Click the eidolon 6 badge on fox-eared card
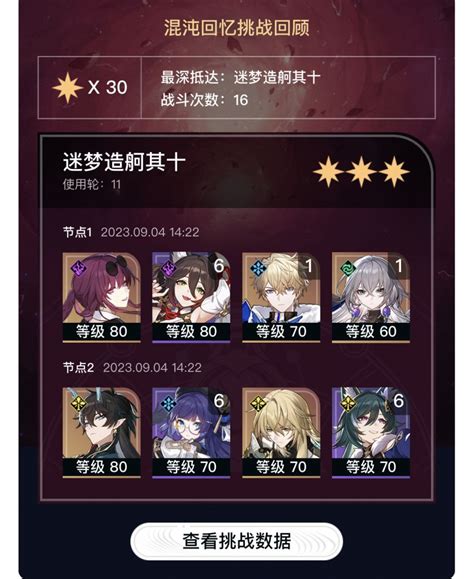 (x=219, y=265)
